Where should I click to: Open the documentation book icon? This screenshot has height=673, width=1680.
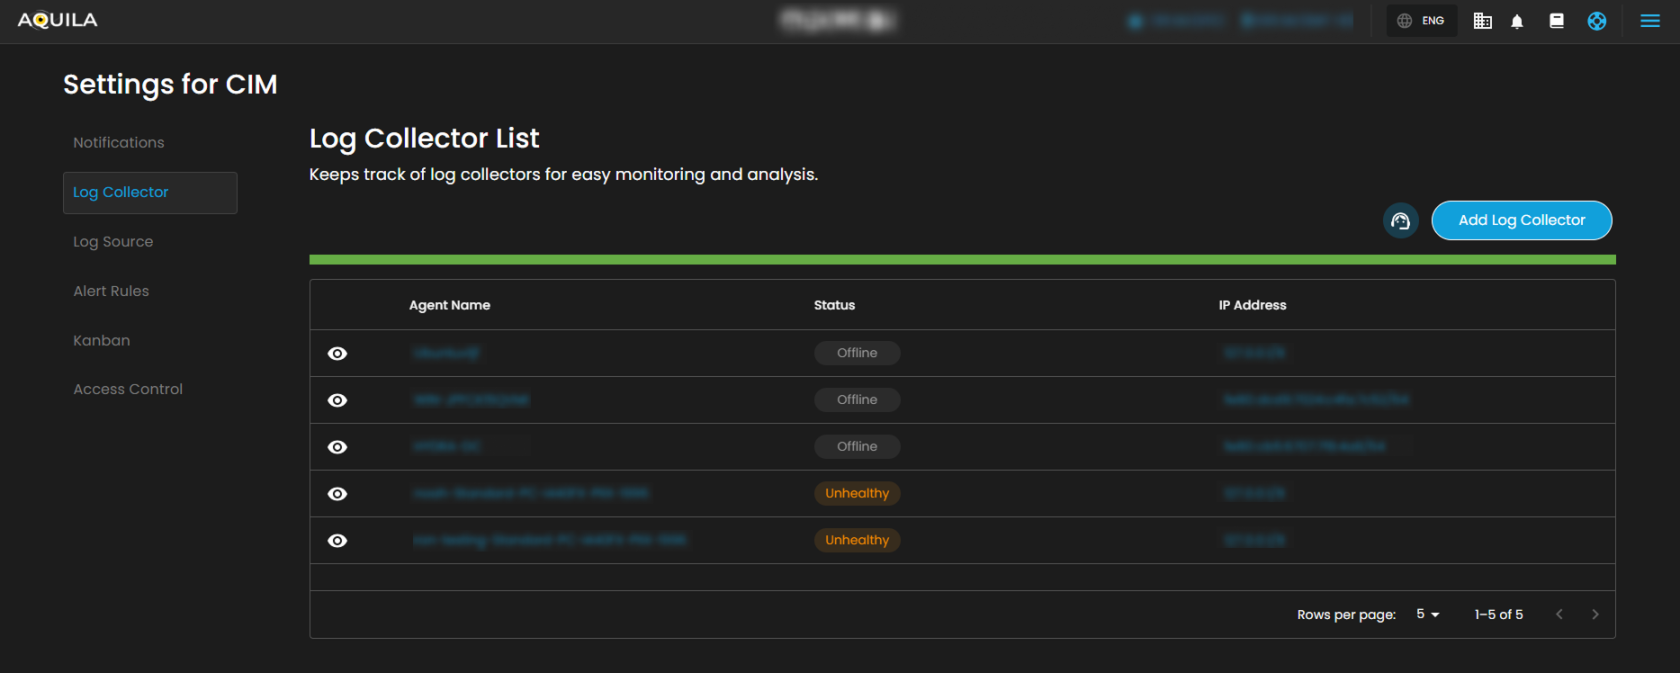point(1556,21)
